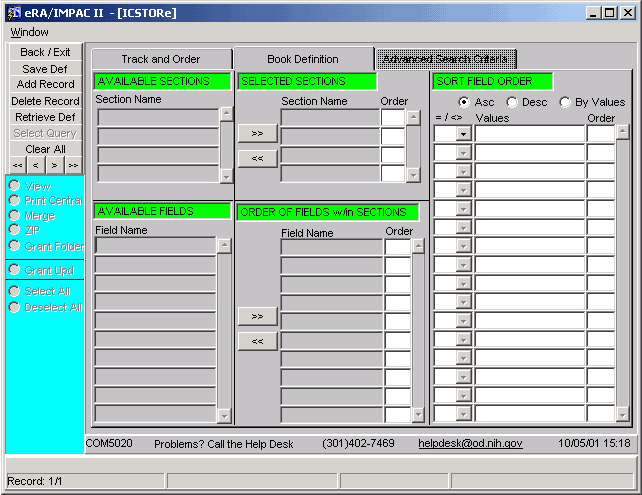Screen dimensions: 642x495
Task: Choose the Merge radio option
Action: [x=14, y=215]
